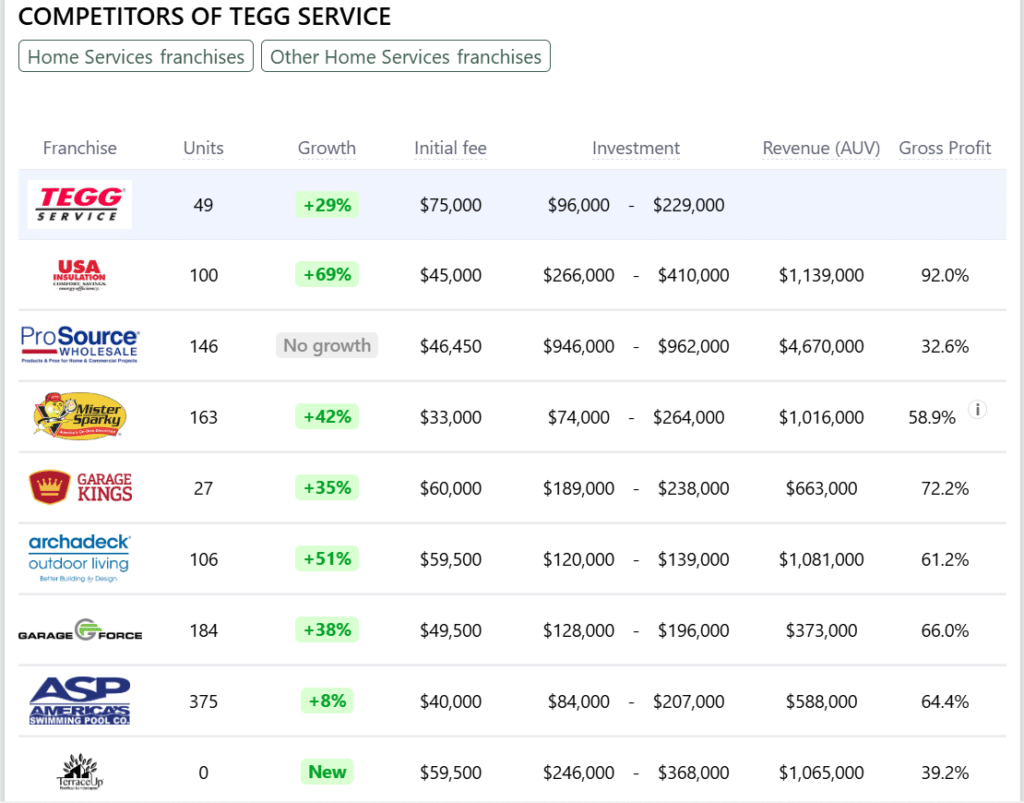This screenshot has width=1024, height=803.
Task: Select the $75,000 initial fee cell
Action: tap(451, 205)
